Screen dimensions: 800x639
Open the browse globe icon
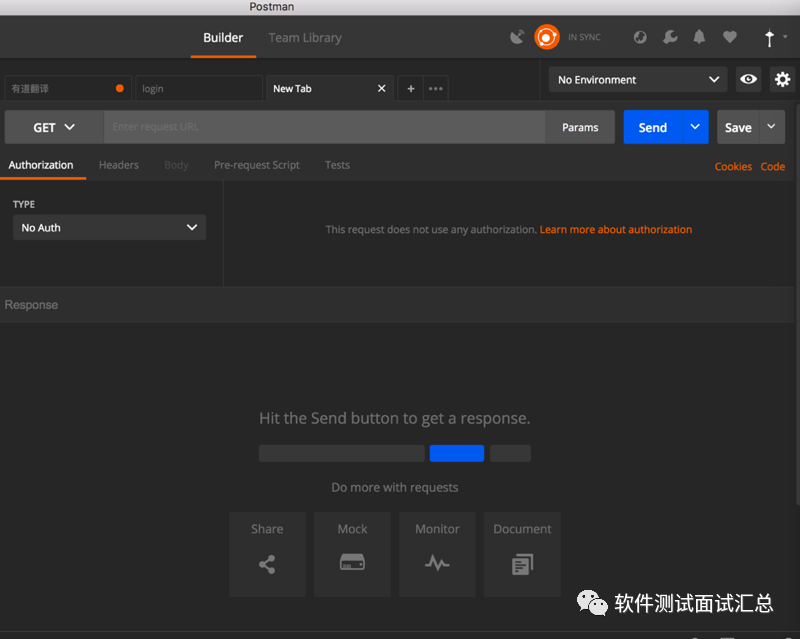coord(640,37)
